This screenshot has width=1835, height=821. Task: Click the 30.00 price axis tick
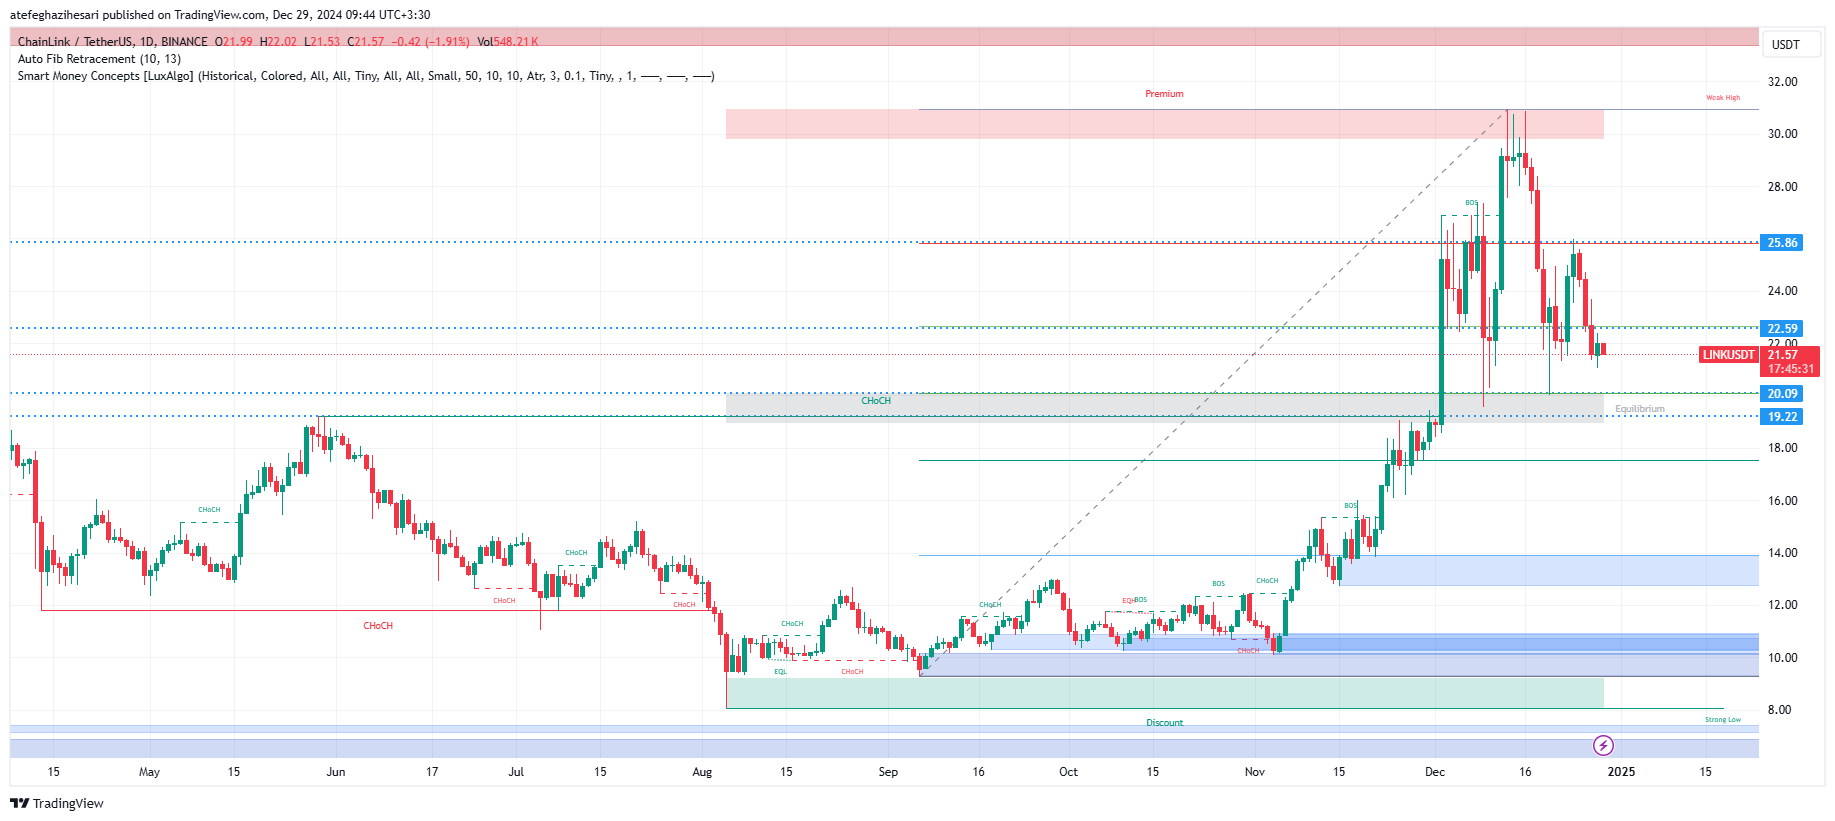1782,134
